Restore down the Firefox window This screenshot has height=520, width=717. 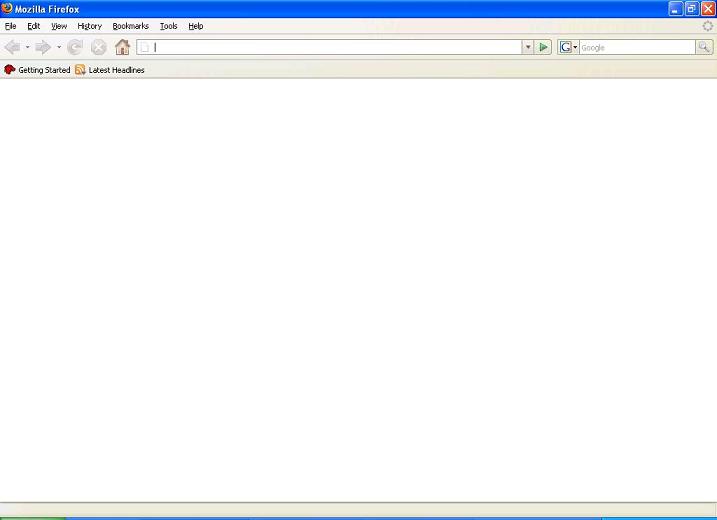pos(692,9)
